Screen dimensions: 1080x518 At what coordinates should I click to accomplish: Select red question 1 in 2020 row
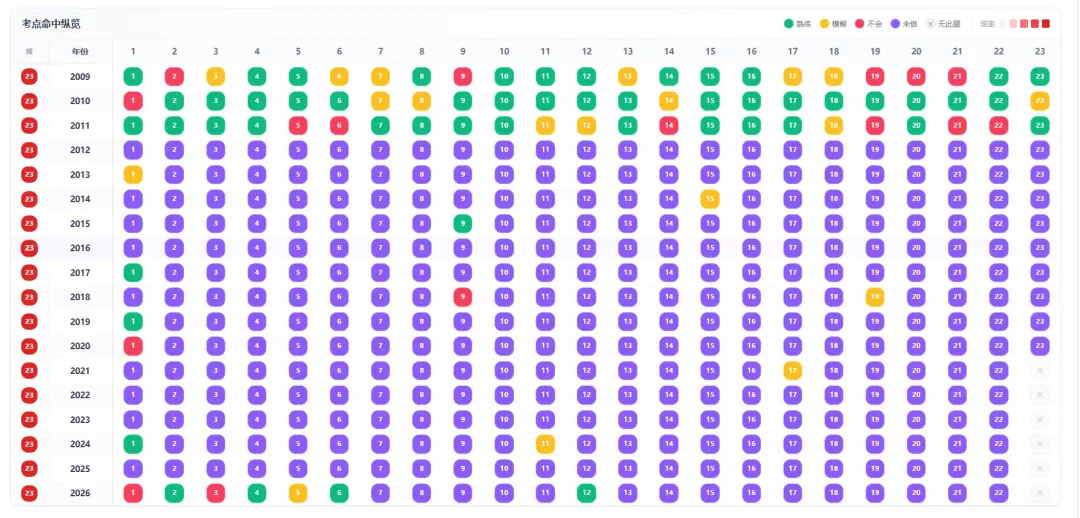133,346
